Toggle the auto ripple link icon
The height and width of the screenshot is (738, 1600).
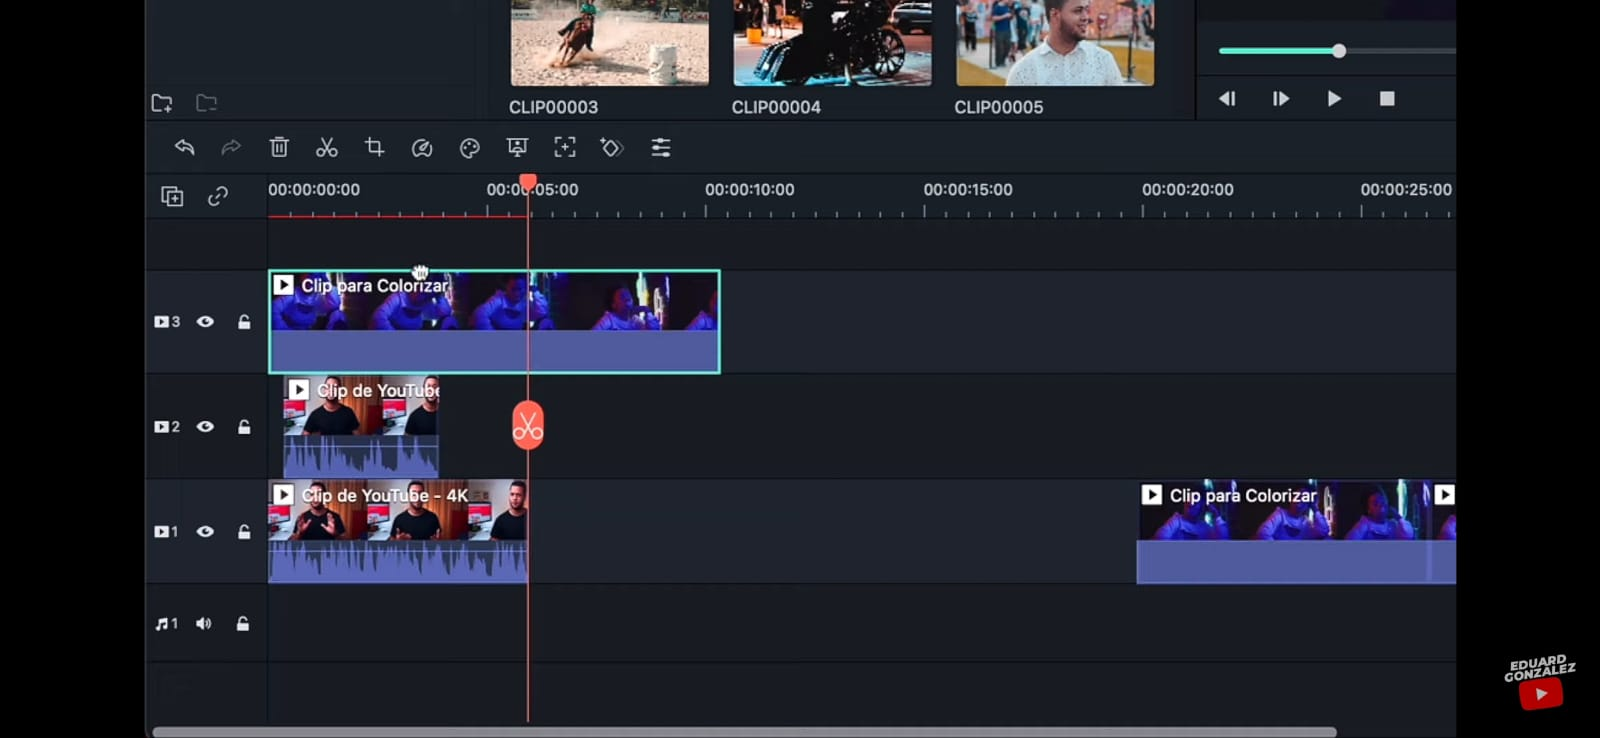point(217,196)
